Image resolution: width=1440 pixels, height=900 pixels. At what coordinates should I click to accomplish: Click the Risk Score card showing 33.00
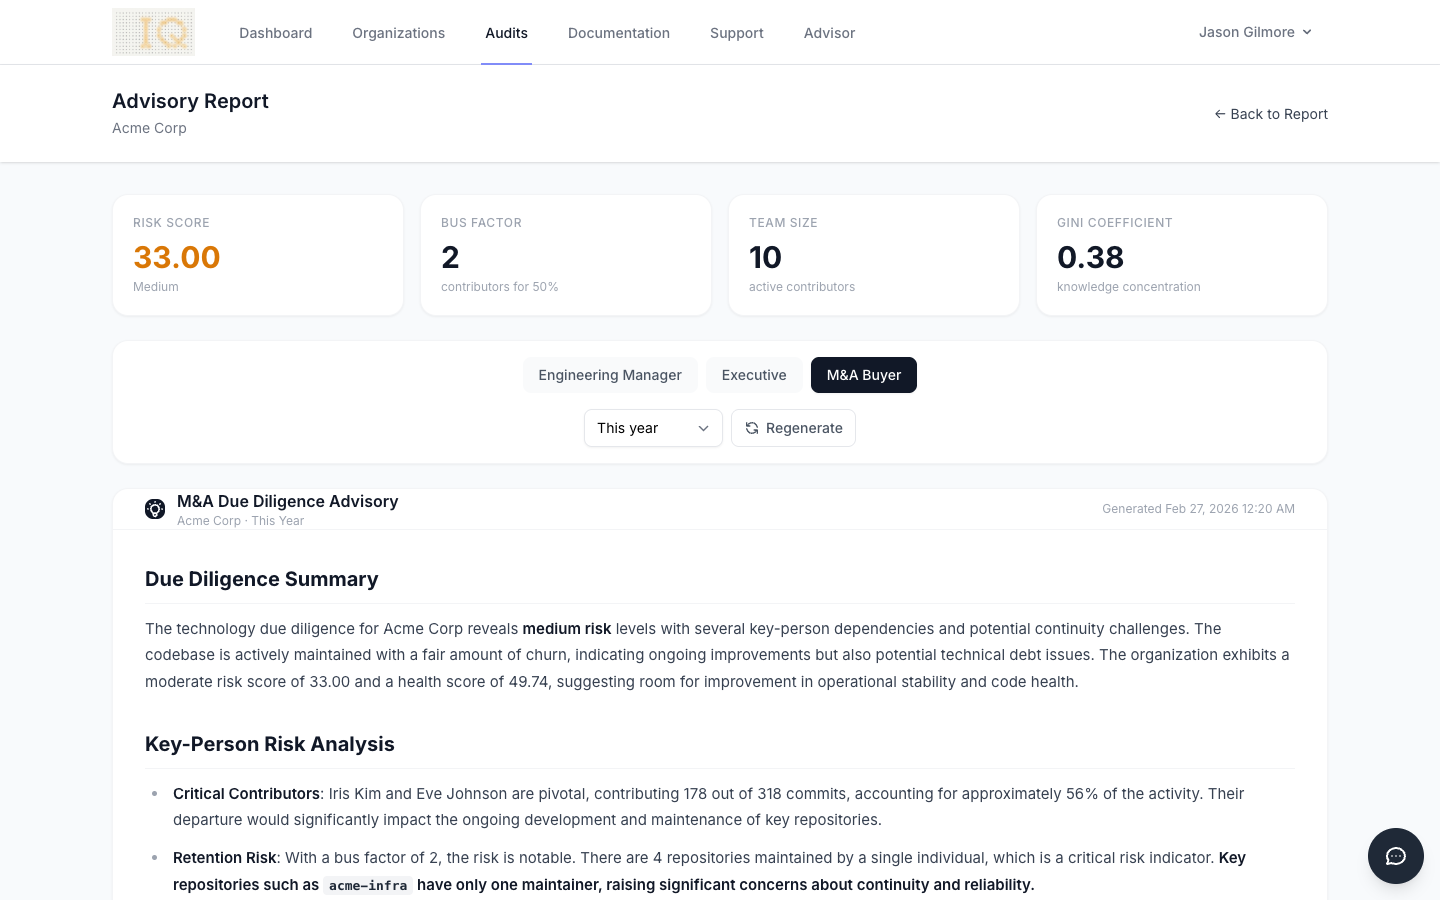pyautogui.click(x=257, y=255)
